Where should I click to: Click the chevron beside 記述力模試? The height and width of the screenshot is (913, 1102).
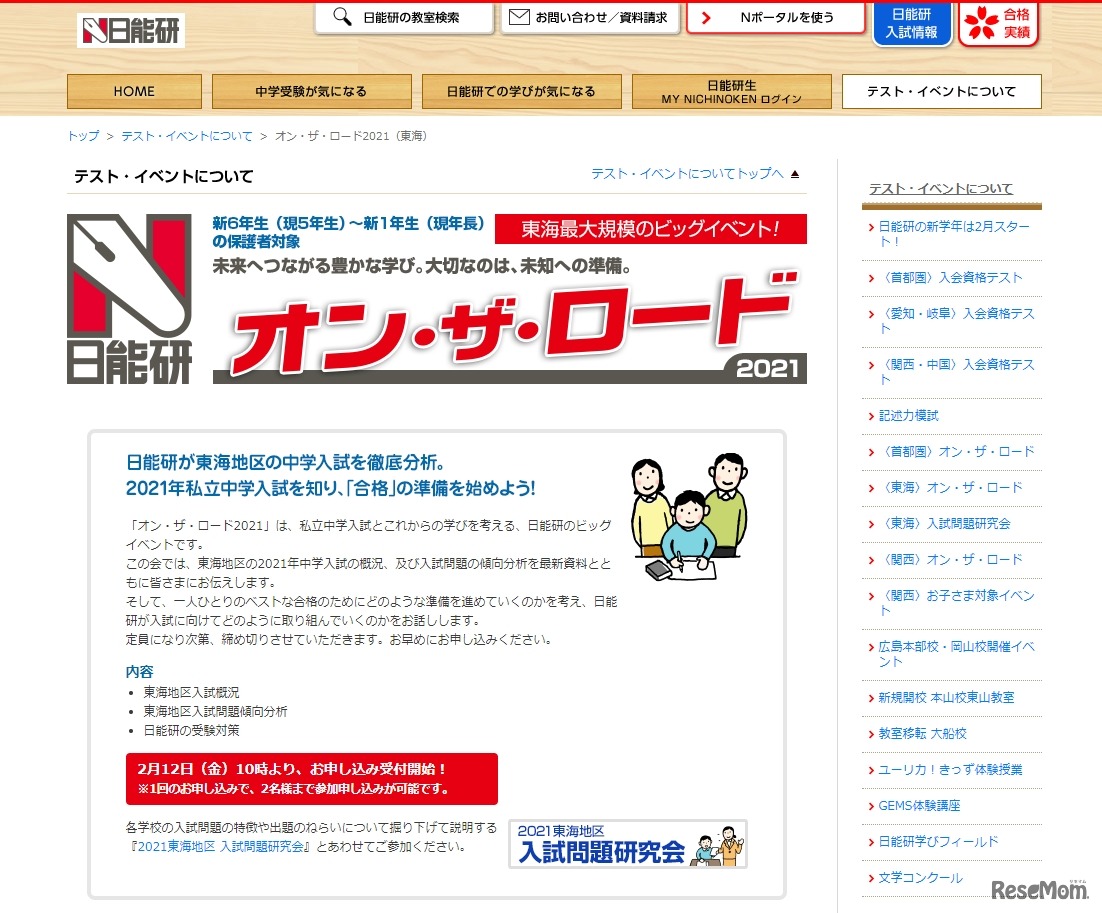point(871,416)
